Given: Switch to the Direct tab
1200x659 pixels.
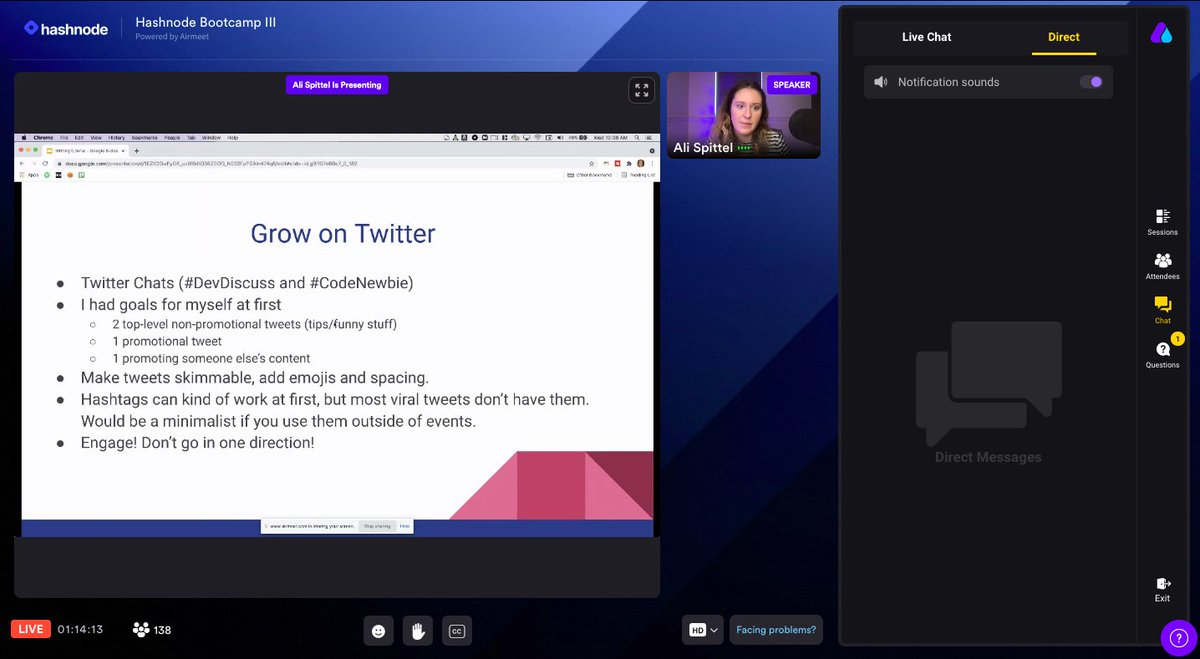Looking at the screenshot, I should [x=1063, y=37].
